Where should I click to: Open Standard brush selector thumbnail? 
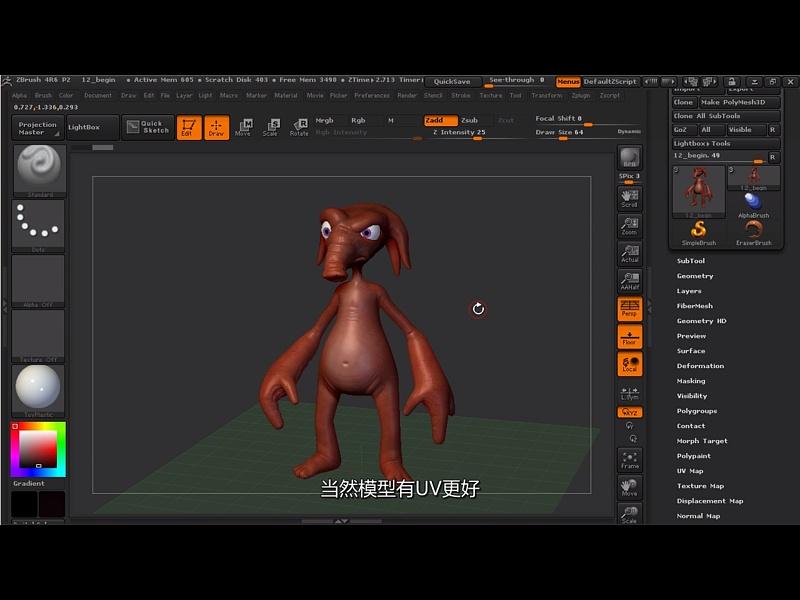coord(39,170)
